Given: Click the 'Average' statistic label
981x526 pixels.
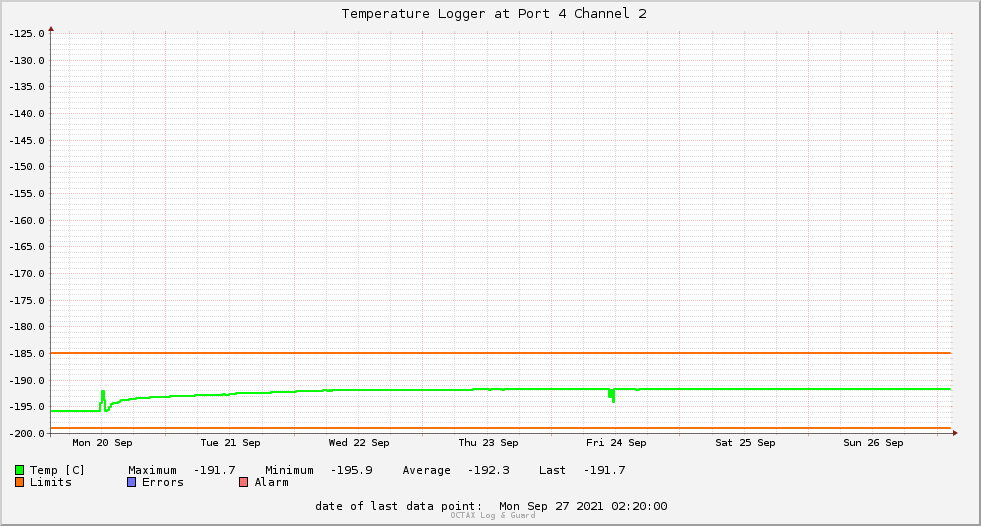Looking at the screenshot, I should [426, 470].
